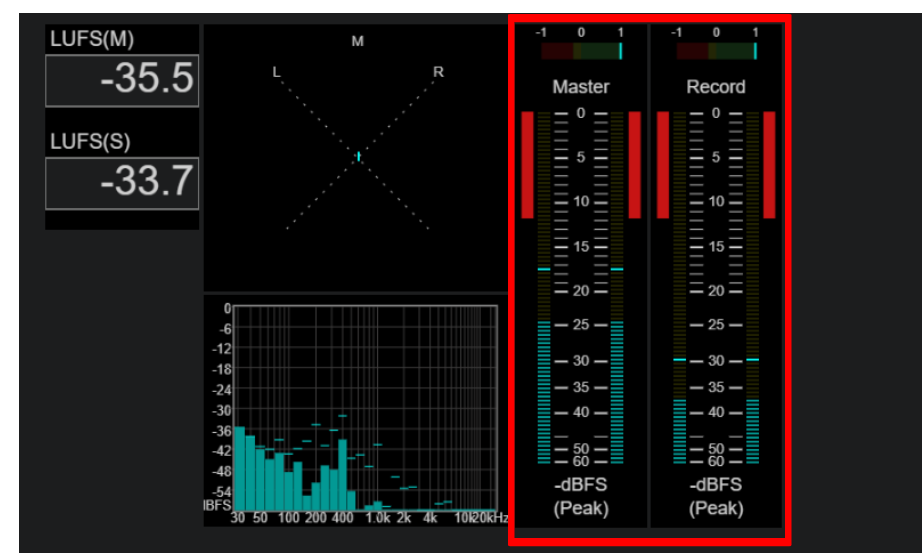Click the -dBFS (Peak) label under Master
Viewport: 923px width, 553px height.
[581, 496]
